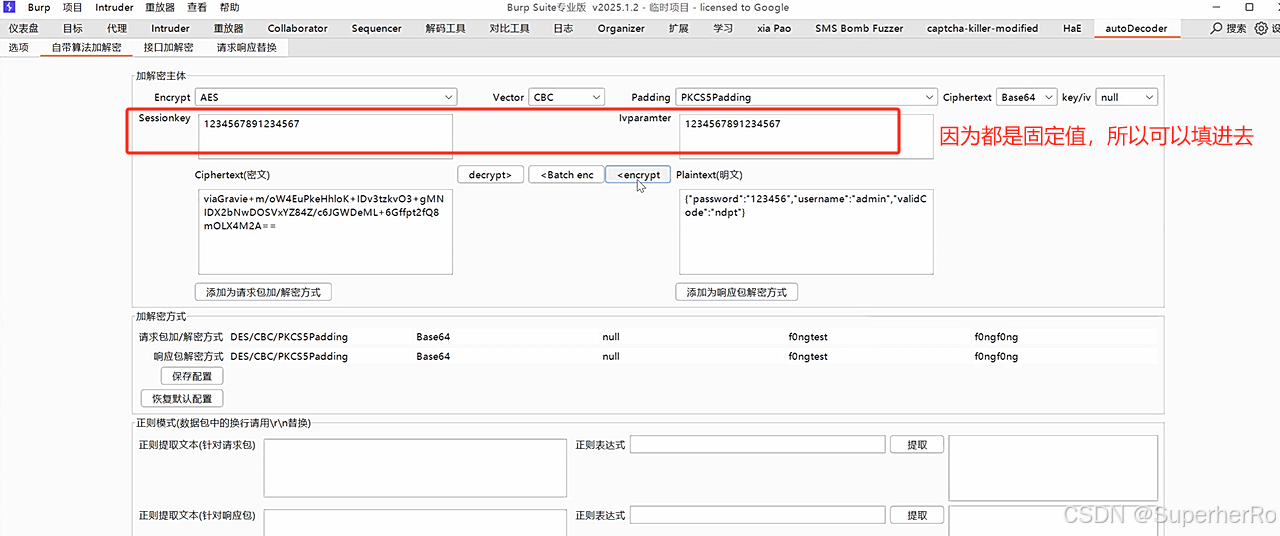Open the 请求响应替换 sub-tab
The image size is (1280, 536).
246,47
